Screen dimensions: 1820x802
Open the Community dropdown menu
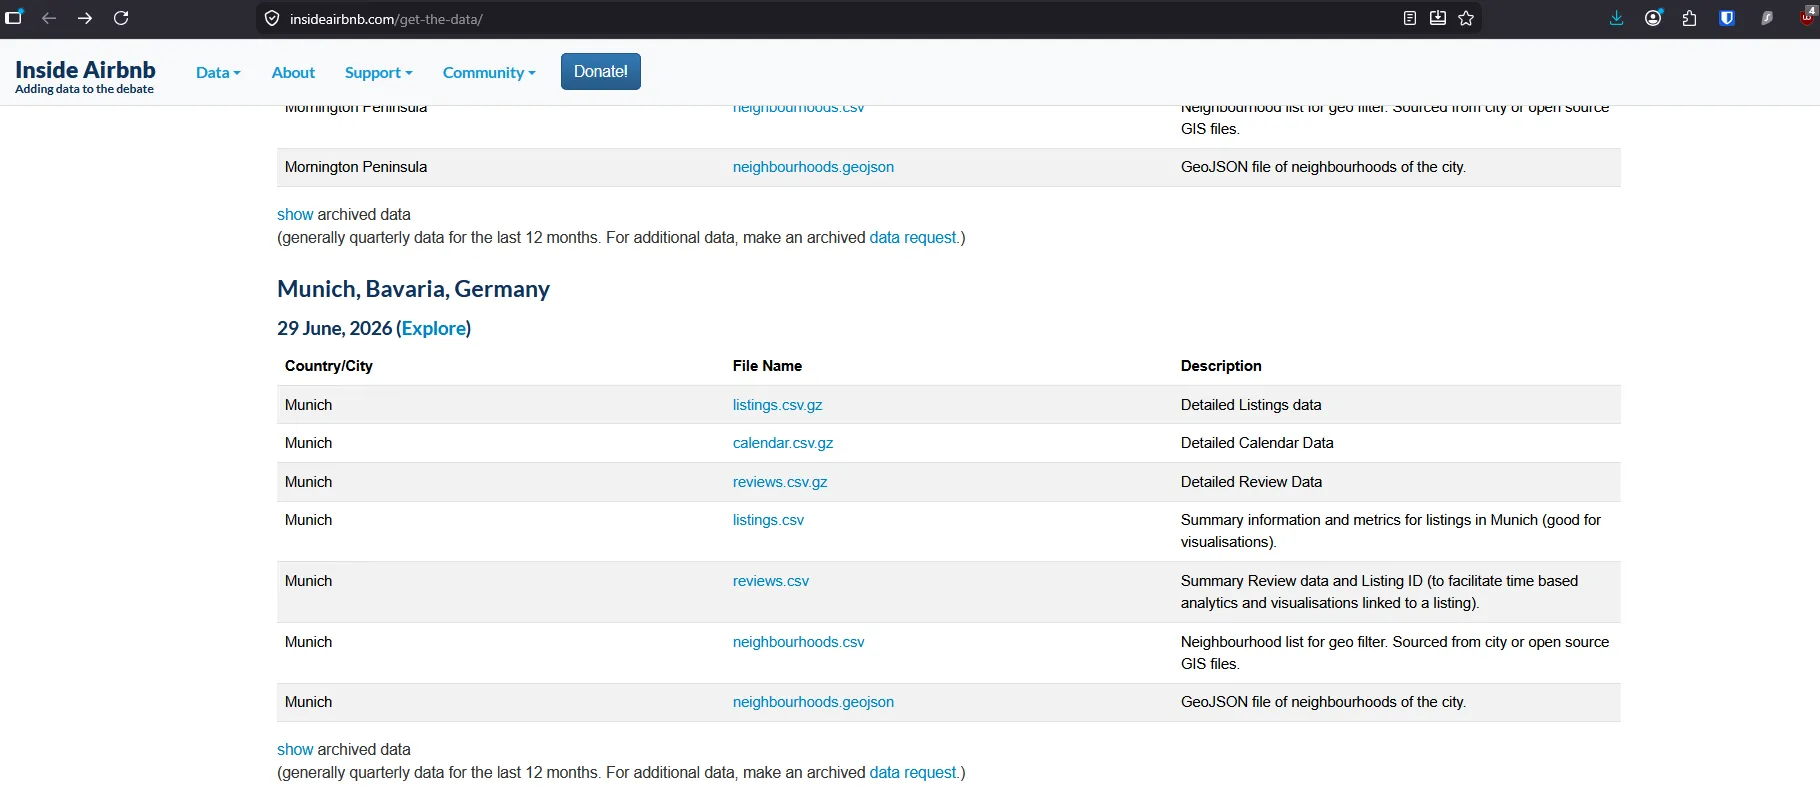click(x=489, y=72)
